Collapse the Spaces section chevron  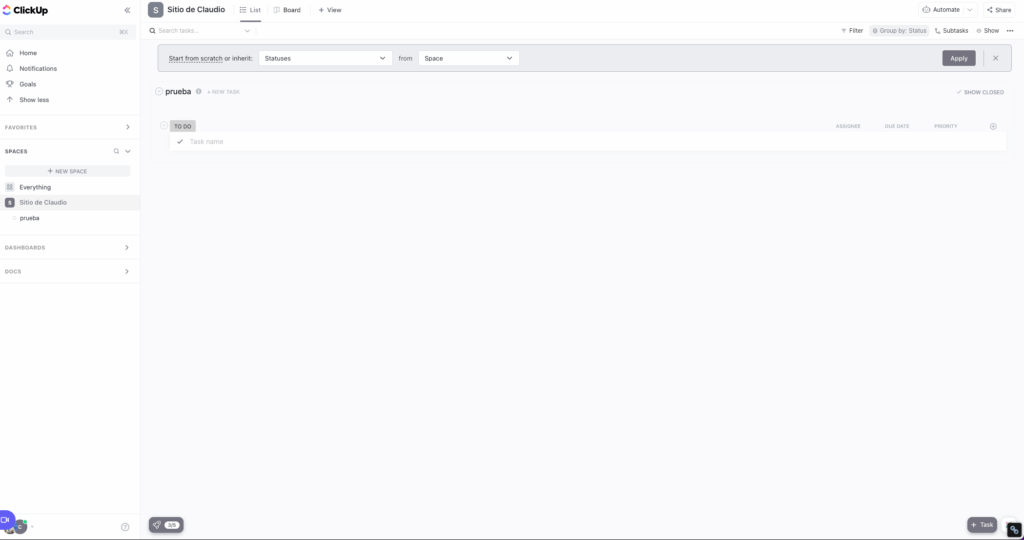[x=128, y=151]
